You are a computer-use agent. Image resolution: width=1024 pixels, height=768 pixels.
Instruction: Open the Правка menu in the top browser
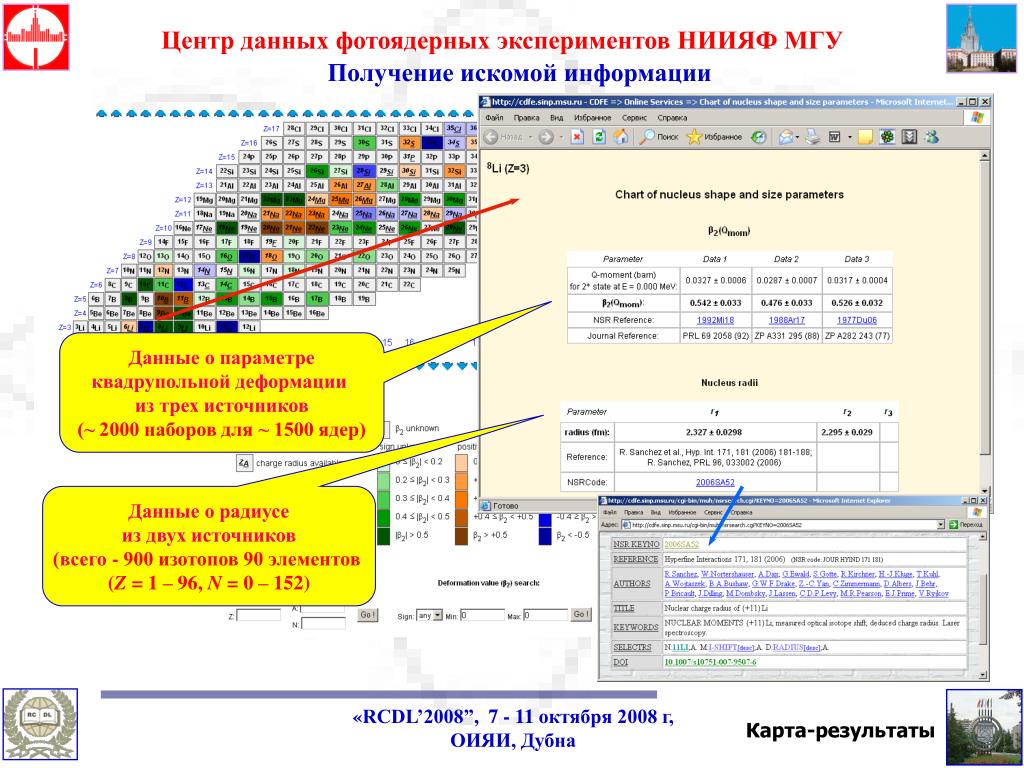(x=526, y=118)
